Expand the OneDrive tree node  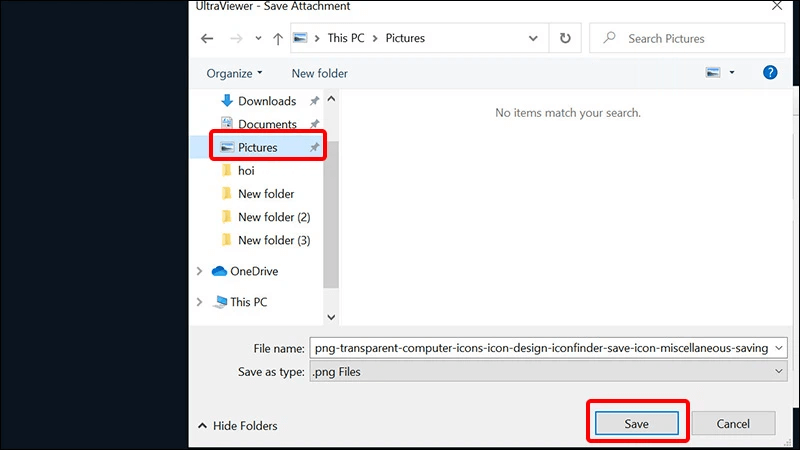[199, 271]
